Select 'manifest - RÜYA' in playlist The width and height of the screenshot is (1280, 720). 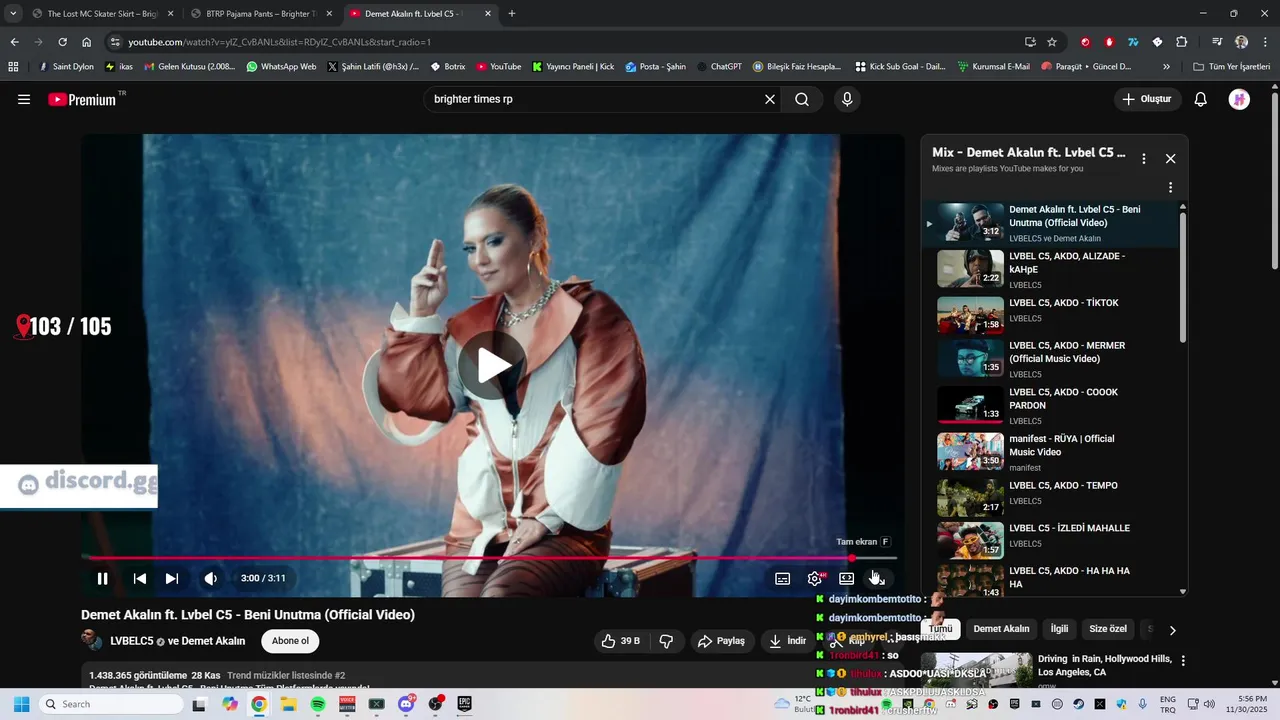coord(1049,452)
